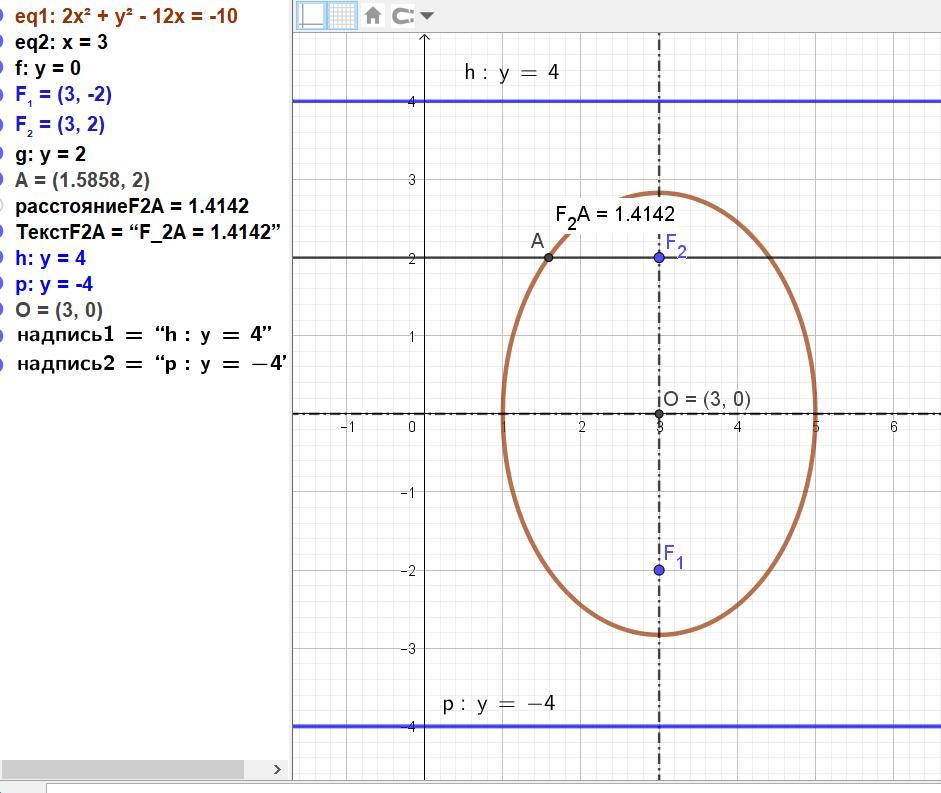Select point F2 on the graph

click(x=659, y=258)
